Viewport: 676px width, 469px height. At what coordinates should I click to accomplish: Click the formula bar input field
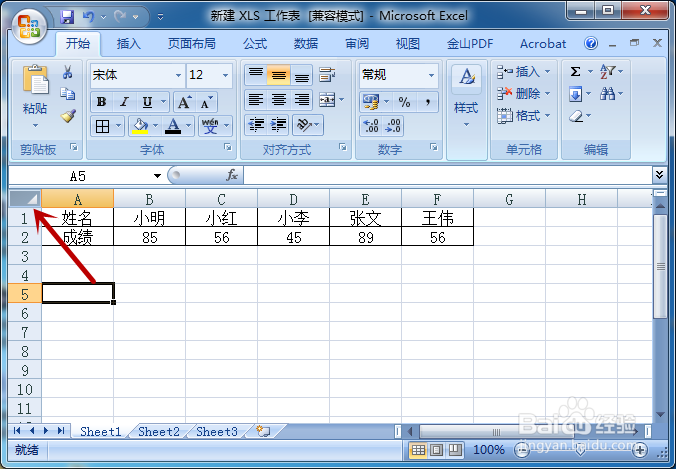tap(448, 175)
